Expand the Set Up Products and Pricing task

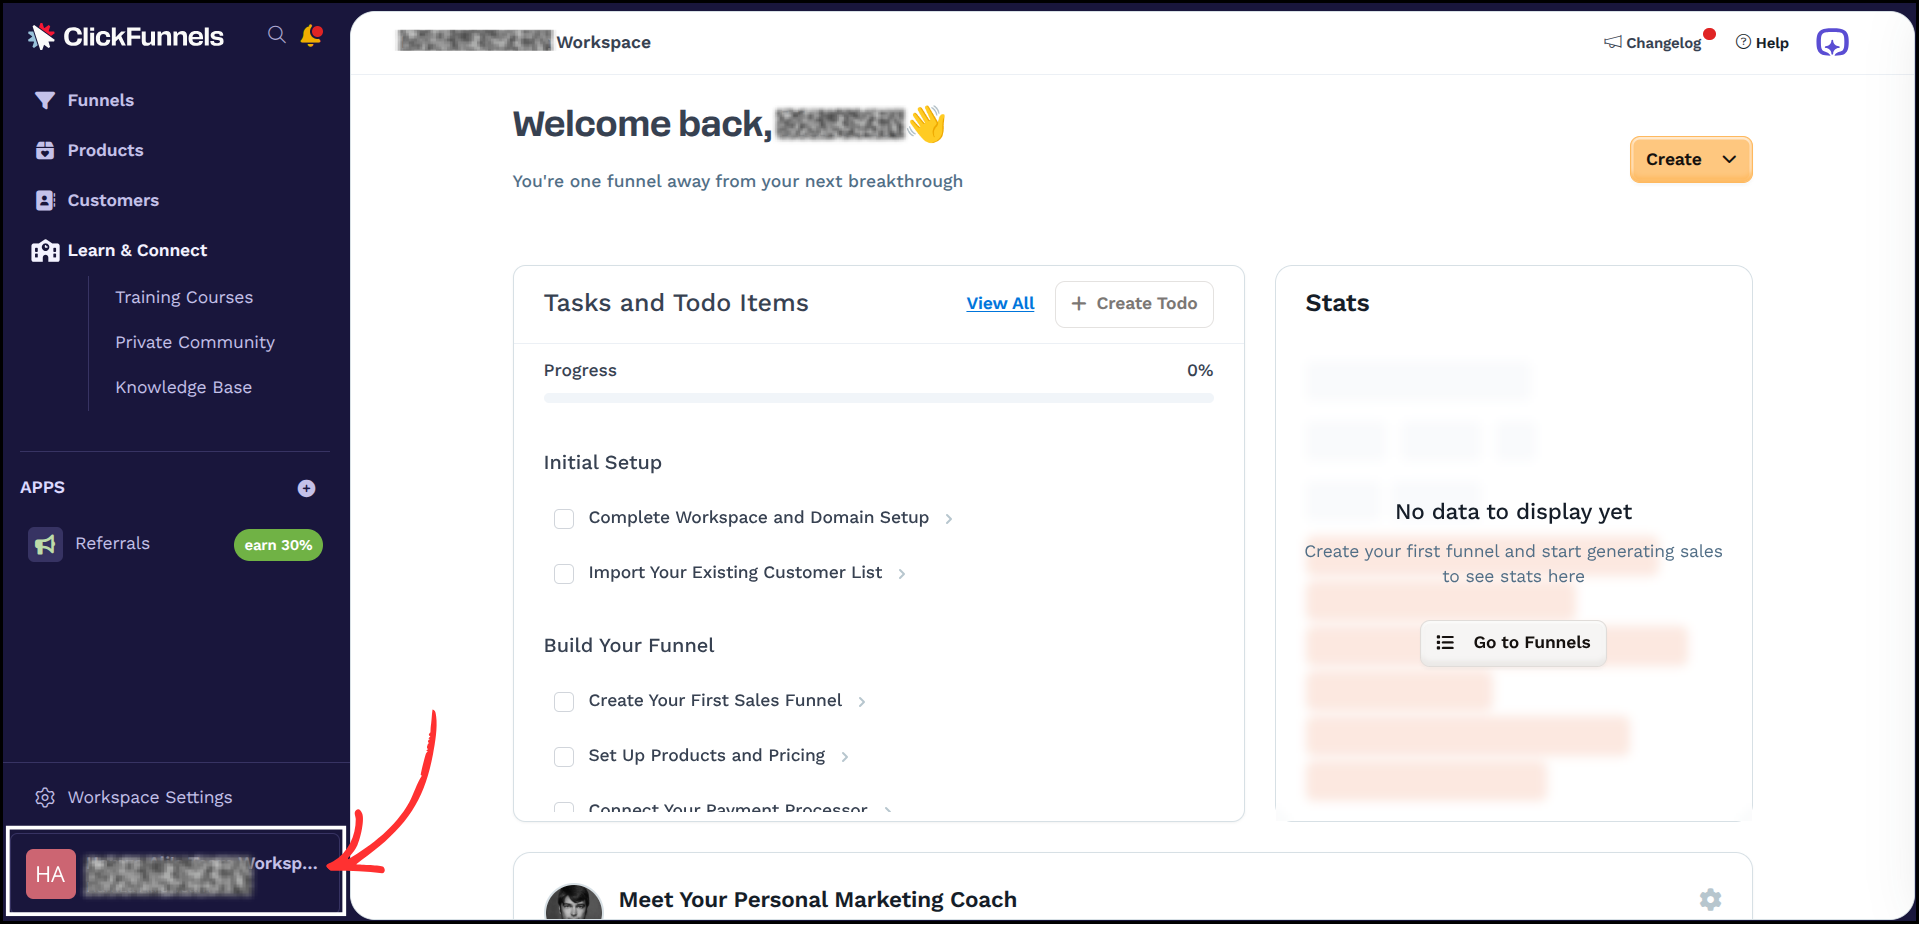point(845,756)
